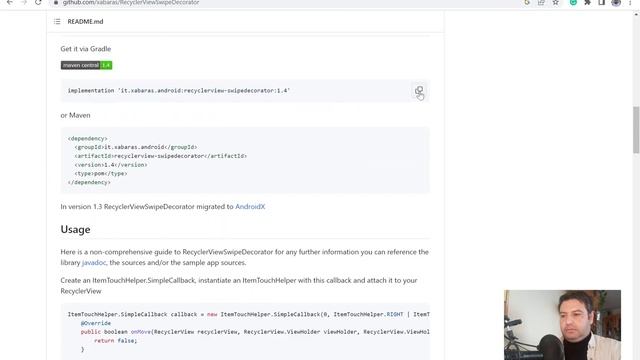
Task: Bookmark this page with the star icon
Action: pyautogui.click(x=556, y=2)
